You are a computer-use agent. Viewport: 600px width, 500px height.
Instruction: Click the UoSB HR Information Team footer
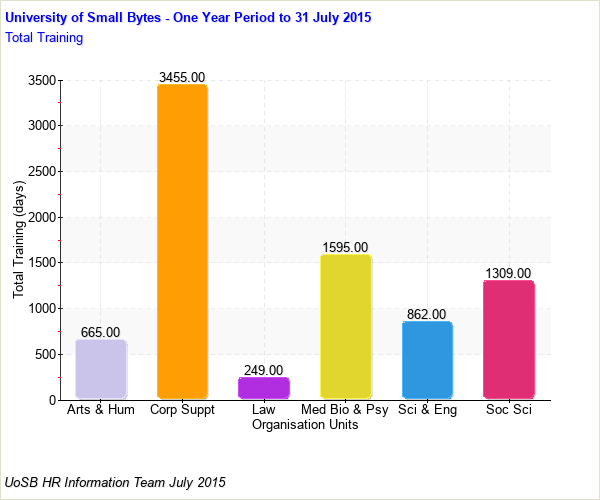[115, 482]
